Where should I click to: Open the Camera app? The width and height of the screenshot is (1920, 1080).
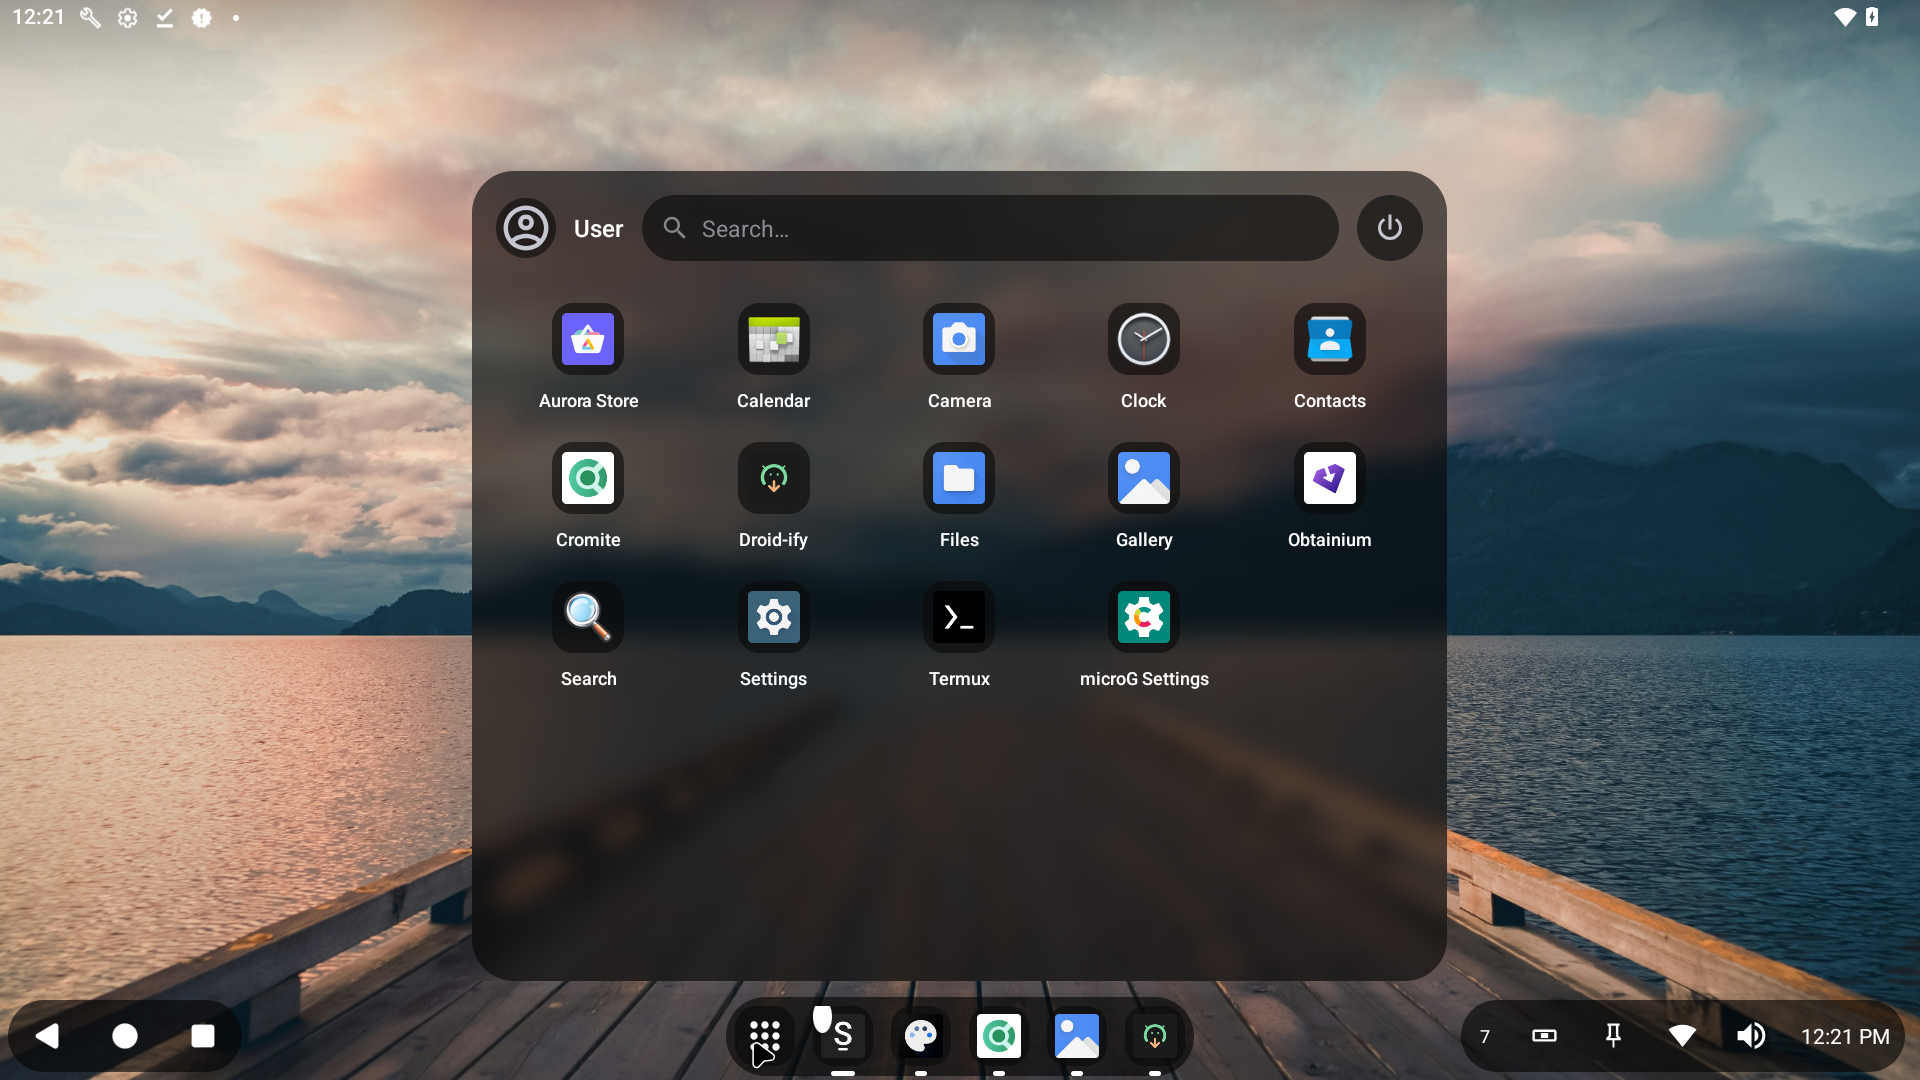958,339
